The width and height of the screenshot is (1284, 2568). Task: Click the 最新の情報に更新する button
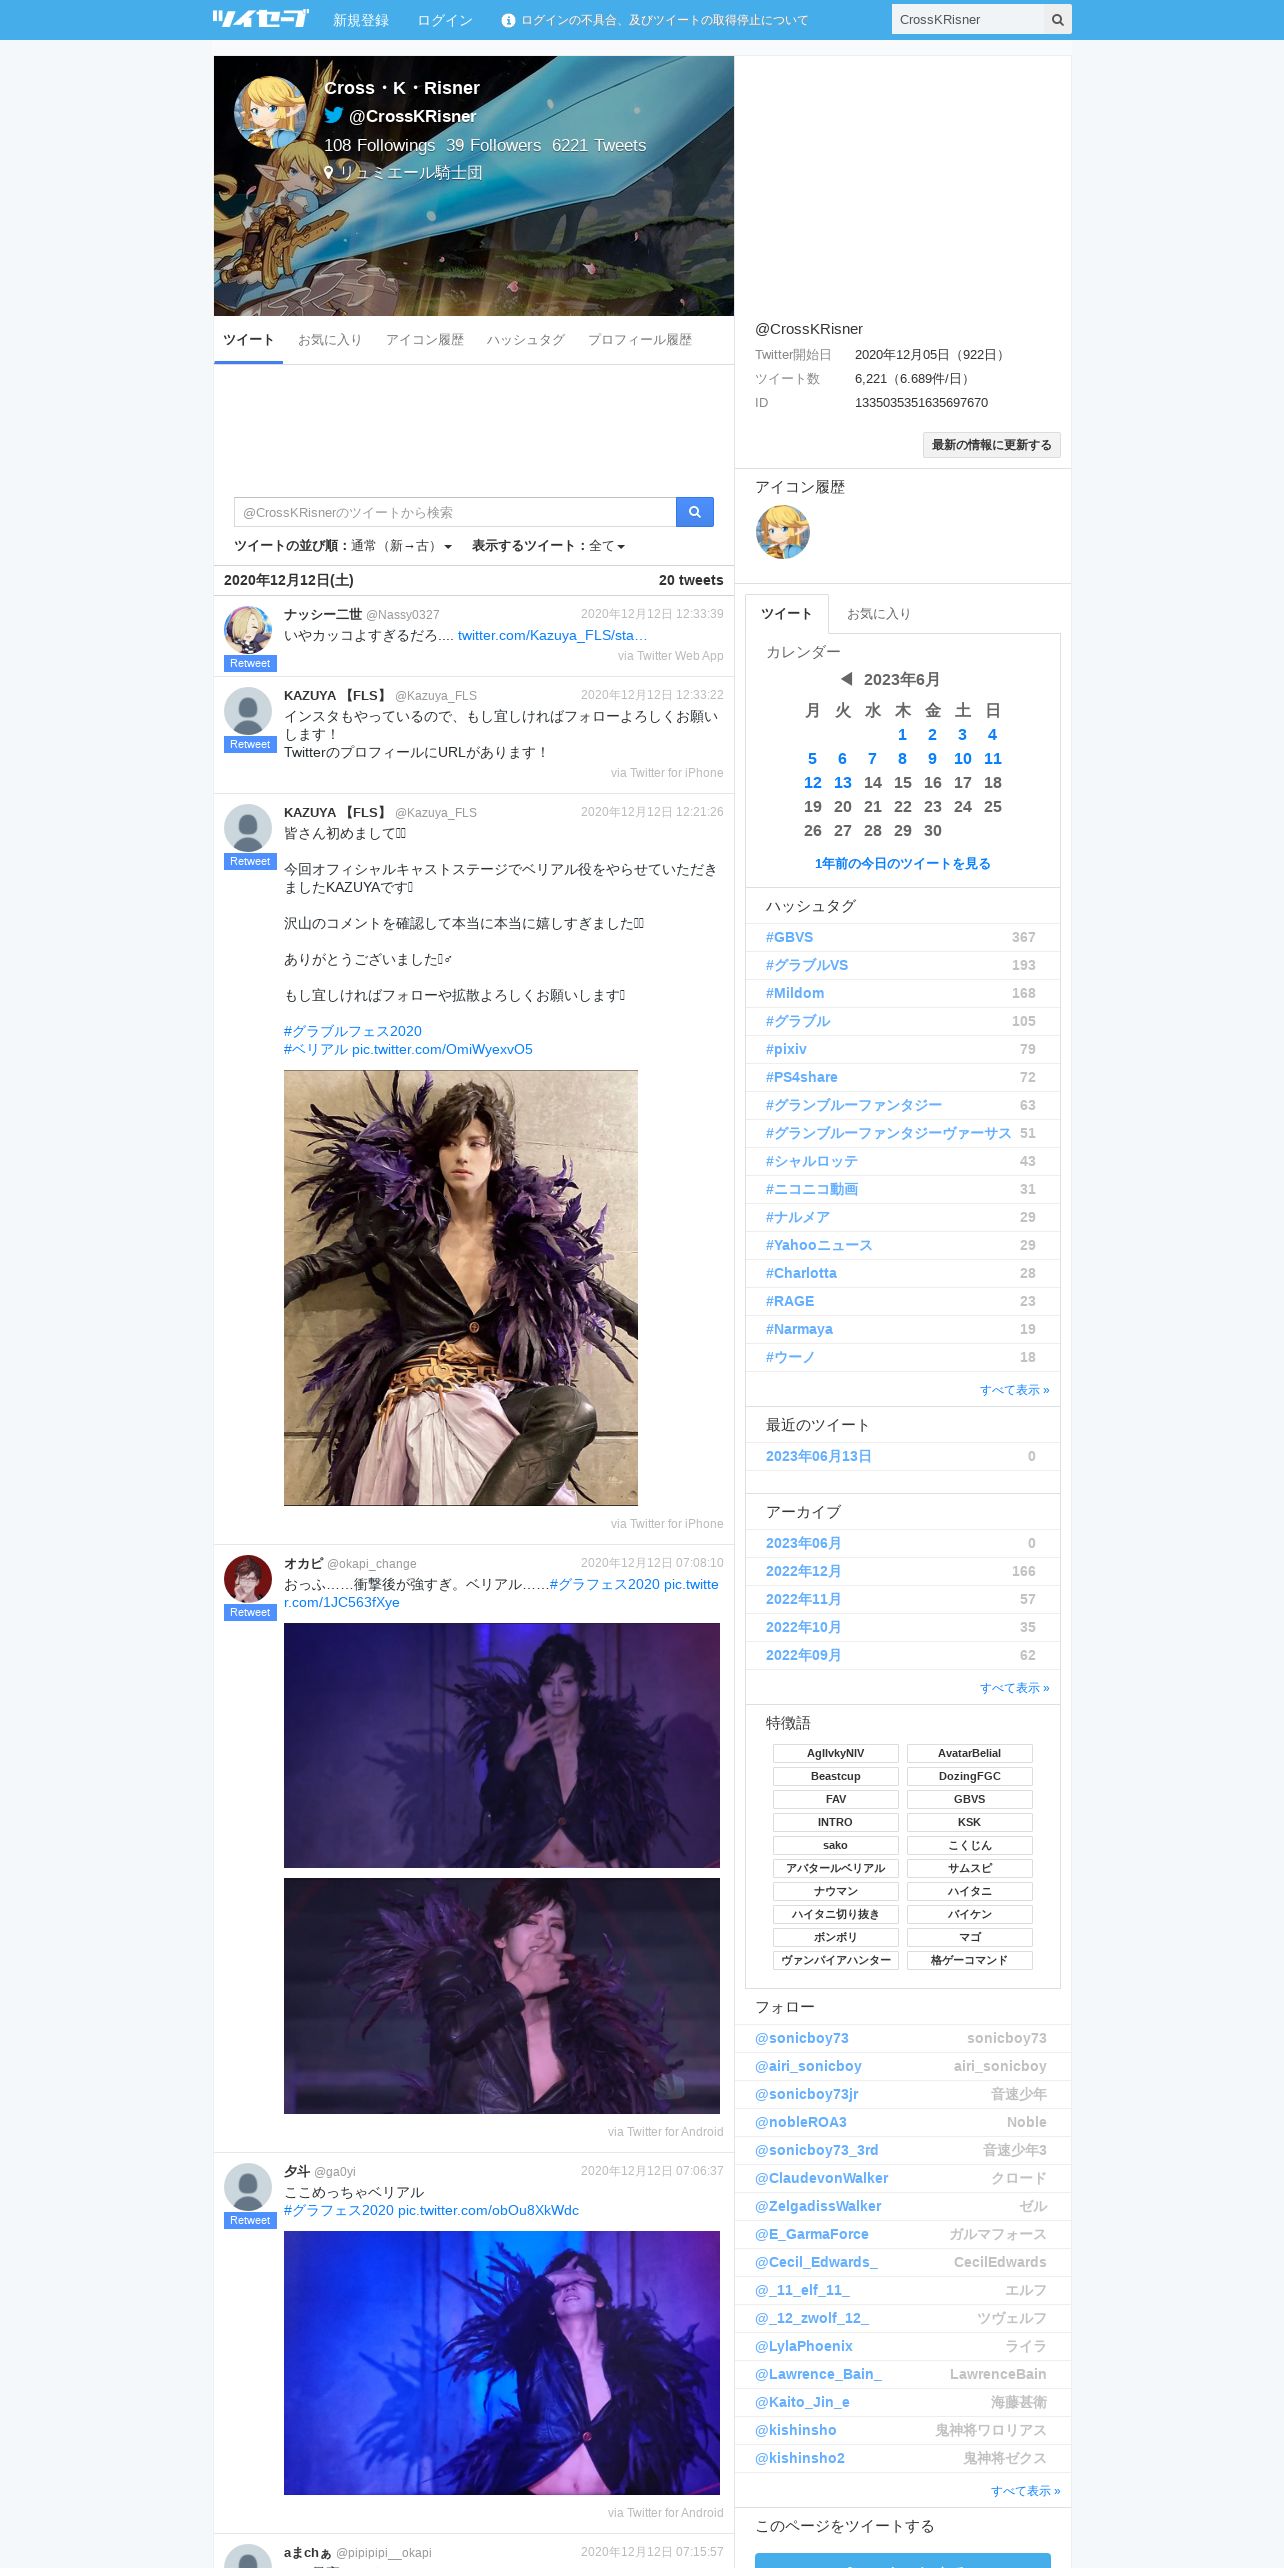click(x=992, y=445)
